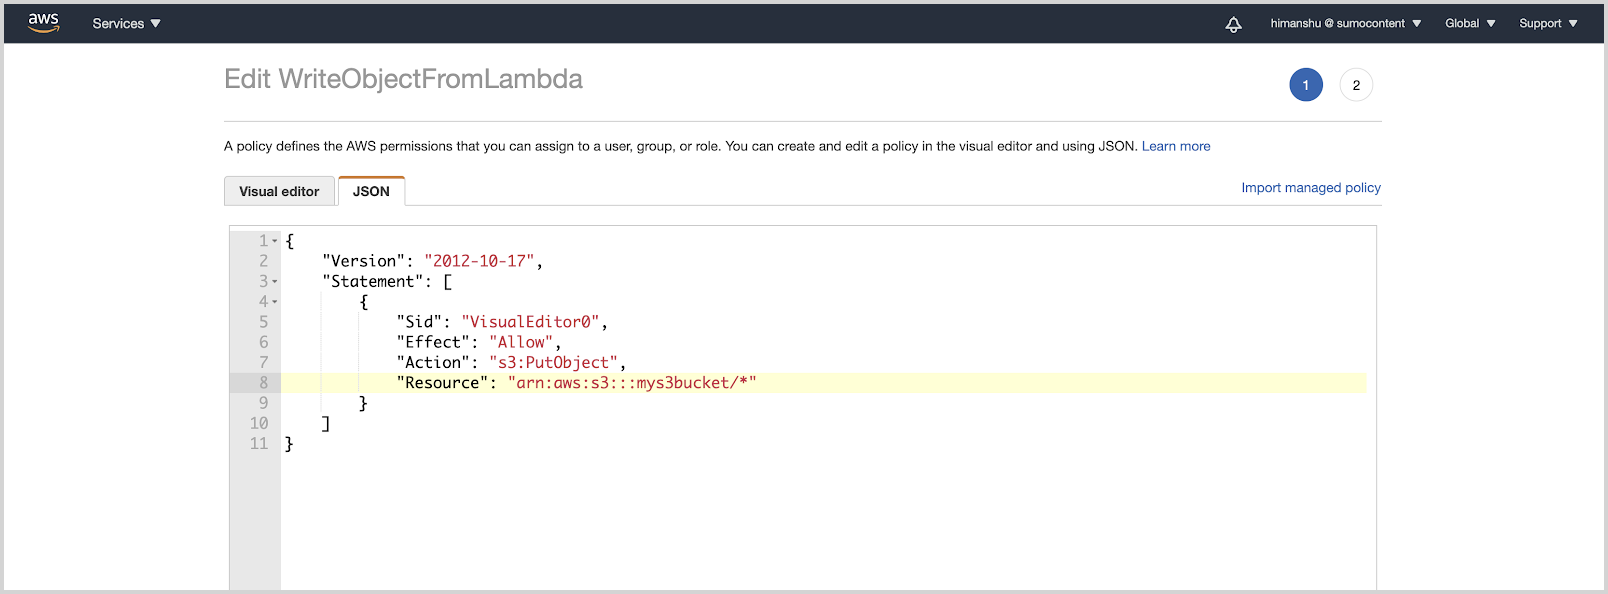Expand the himanshu @ sumocontent account menu
This screenshot has width=1608, height=594.
tap(1345, 23)
